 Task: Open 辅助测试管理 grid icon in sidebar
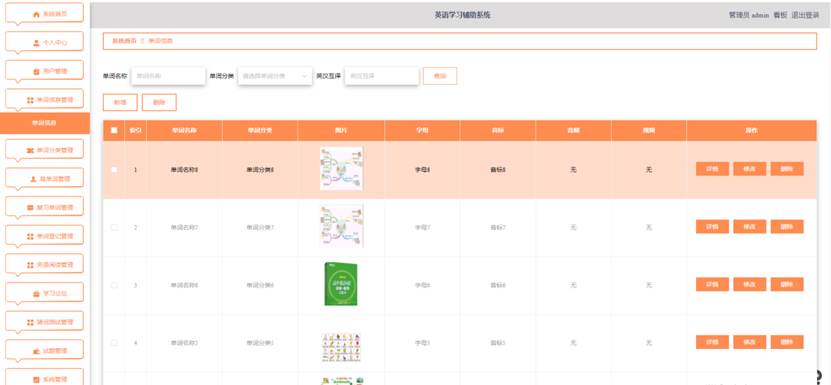click(x=30, y=322)
